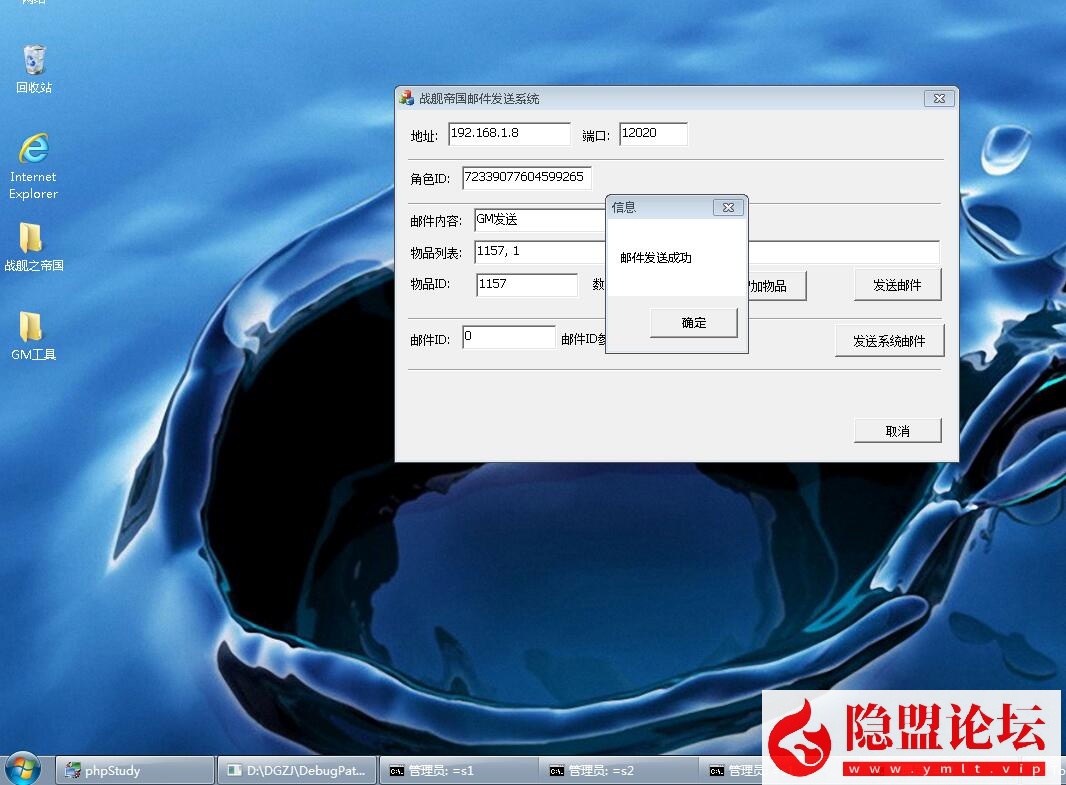
Task: Switch to 管理员: =s2 console window
Action: 619,771
